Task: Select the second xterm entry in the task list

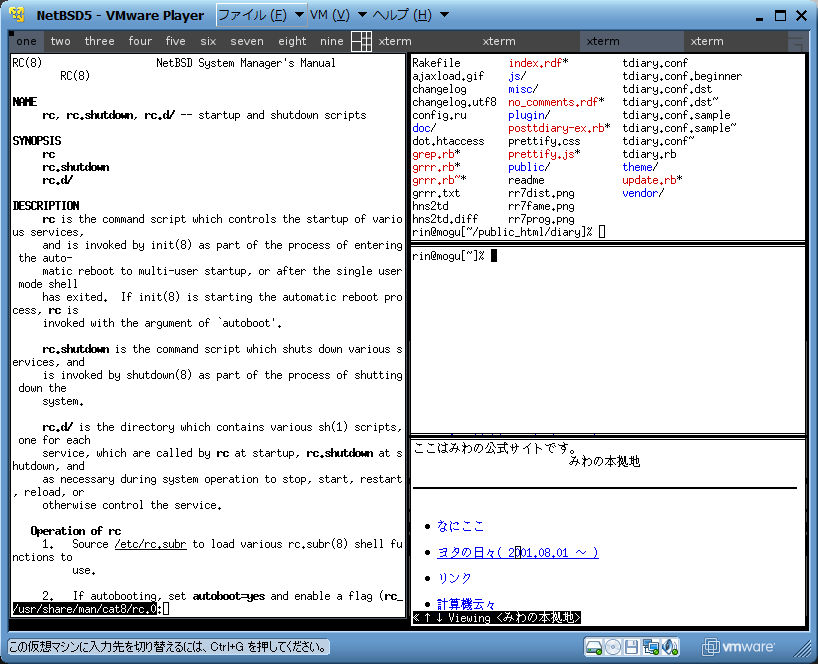Action: click(528, 41)
